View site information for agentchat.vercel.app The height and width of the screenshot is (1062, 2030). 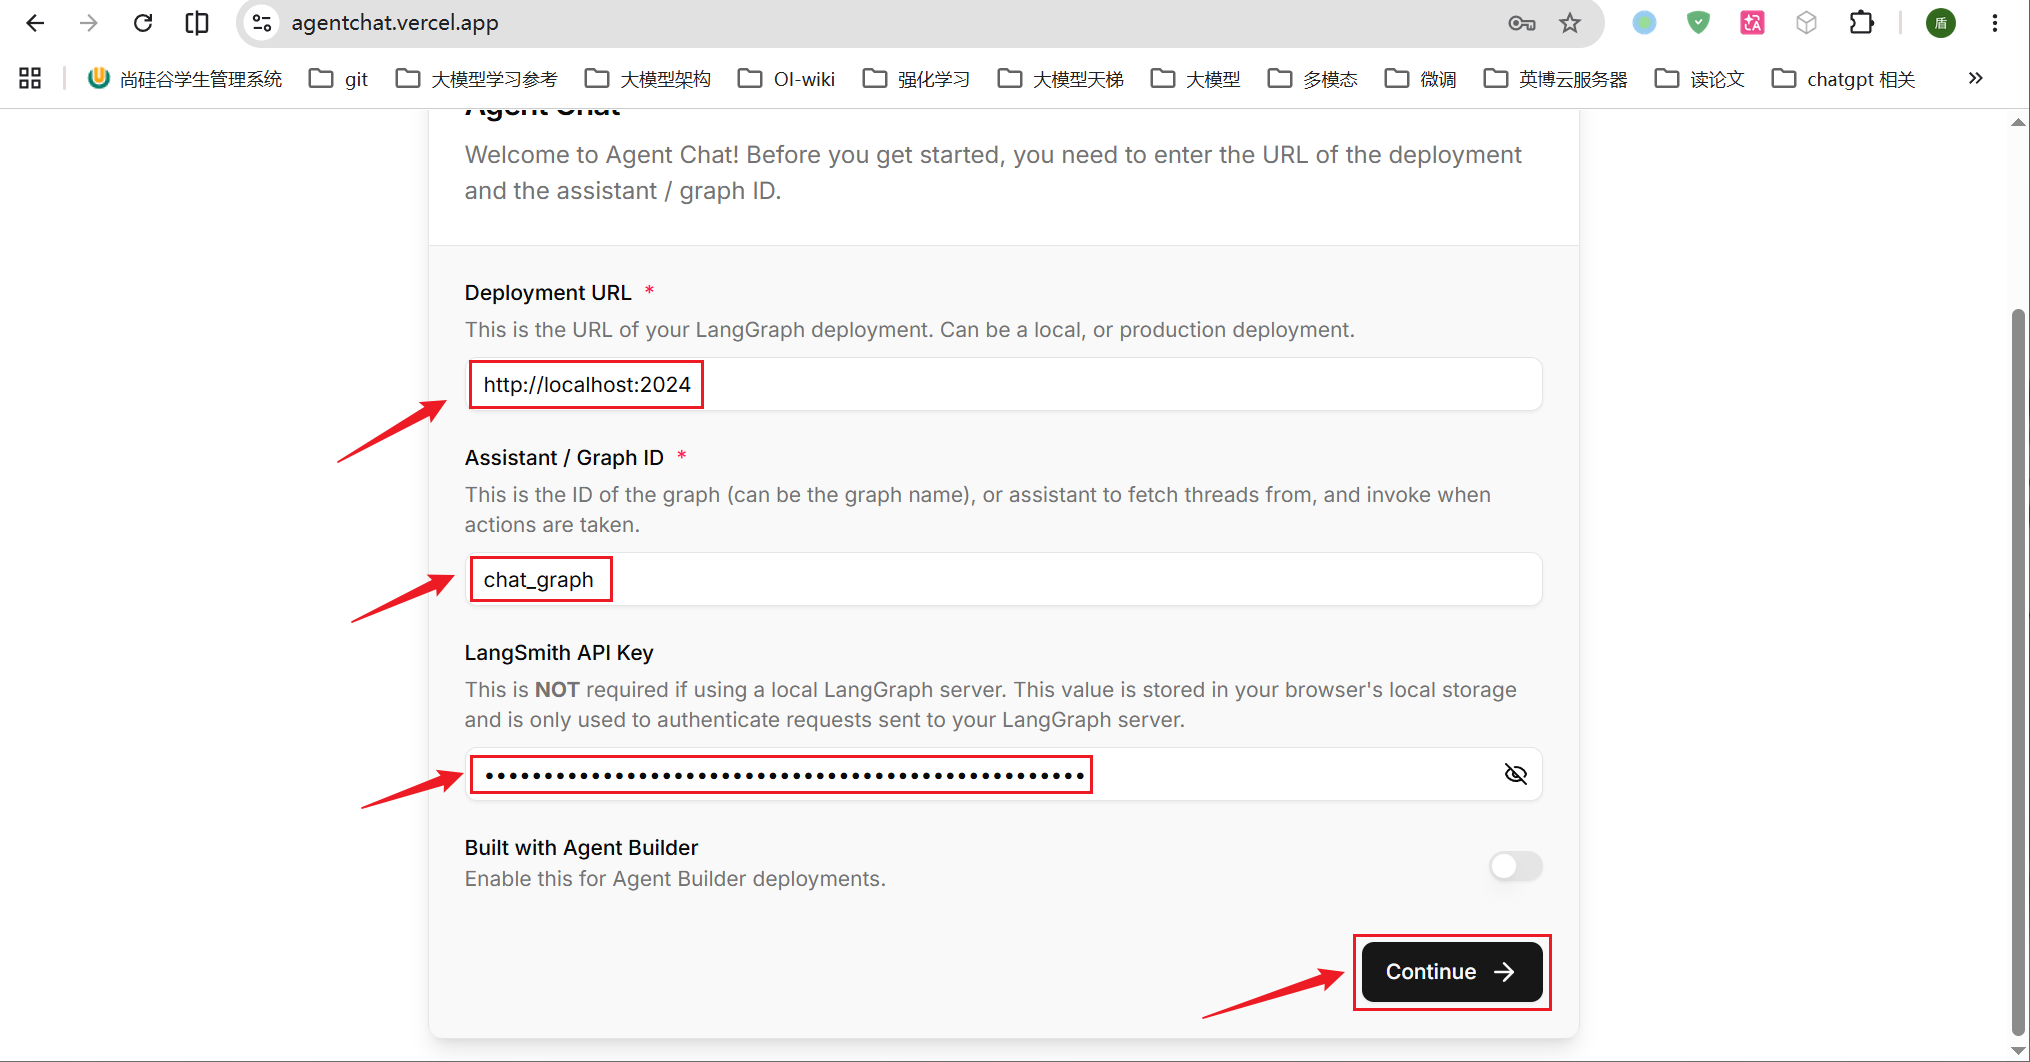point(262,23)
